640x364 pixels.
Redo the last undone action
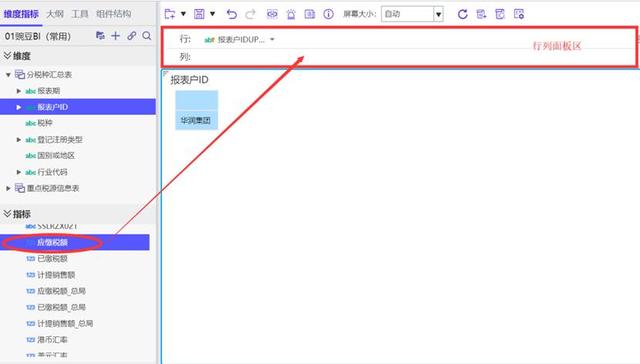point(250,14)
